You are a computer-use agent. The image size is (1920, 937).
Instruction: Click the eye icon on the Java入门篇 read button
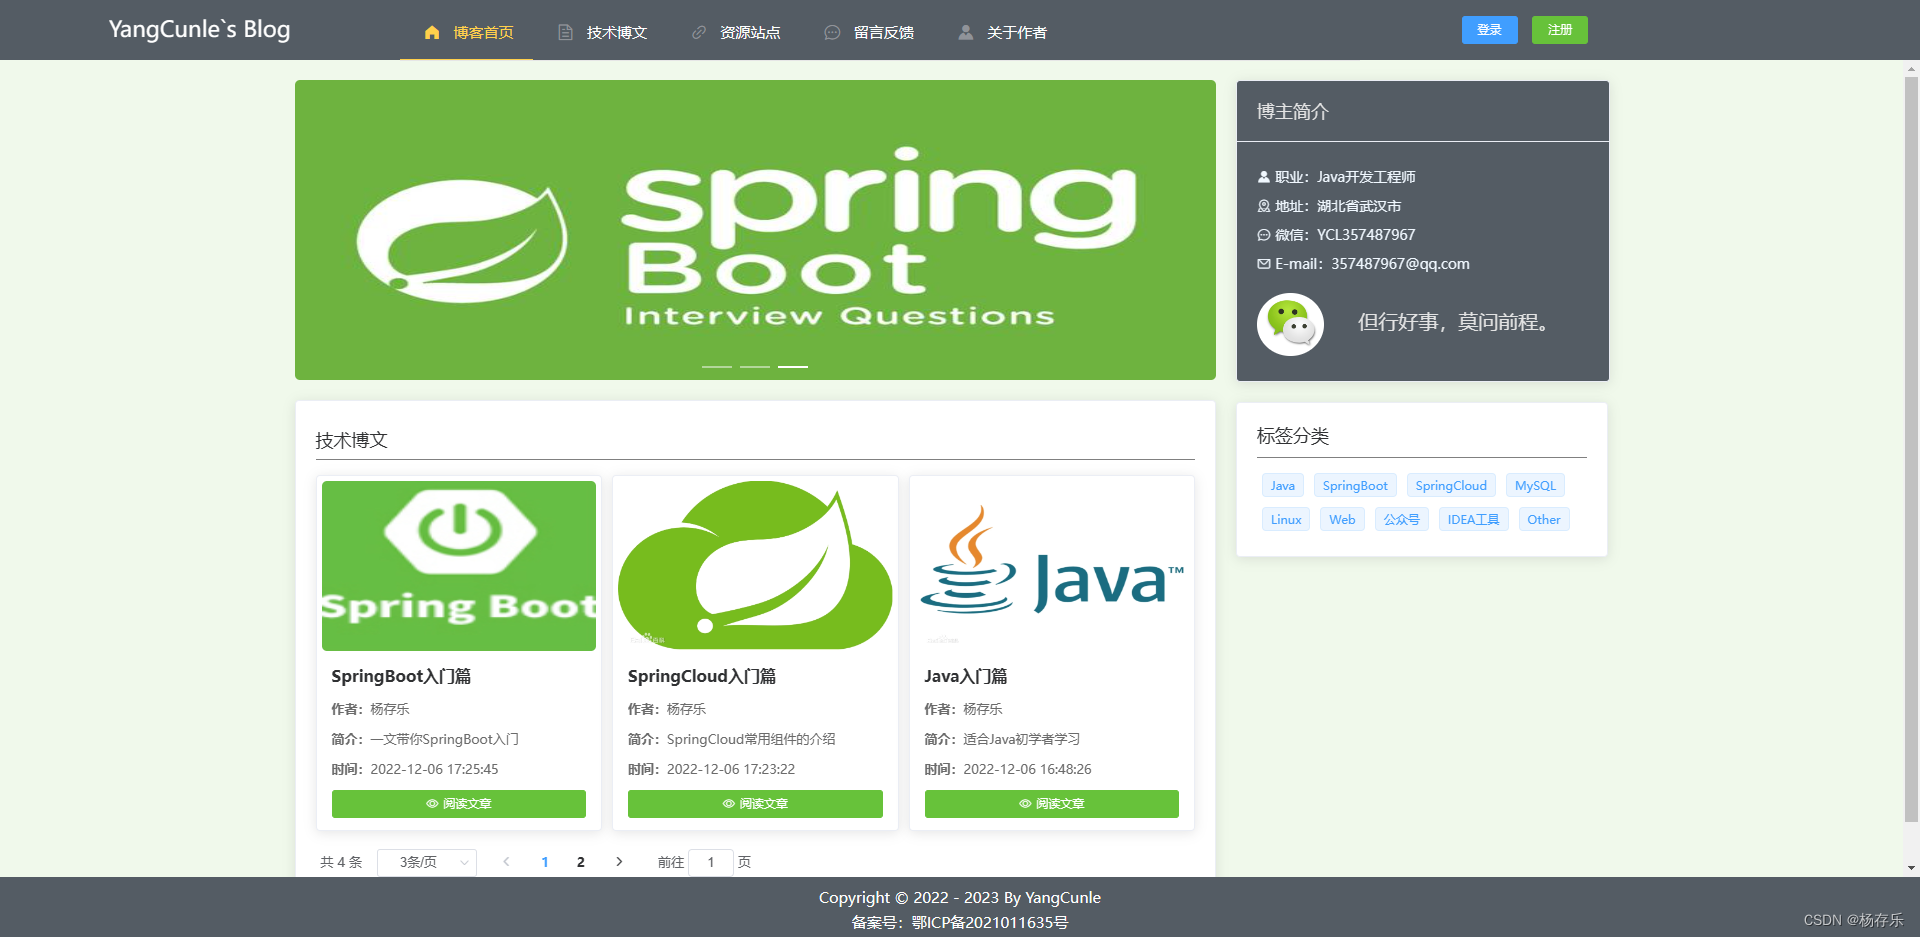[x=1025, y=804]
